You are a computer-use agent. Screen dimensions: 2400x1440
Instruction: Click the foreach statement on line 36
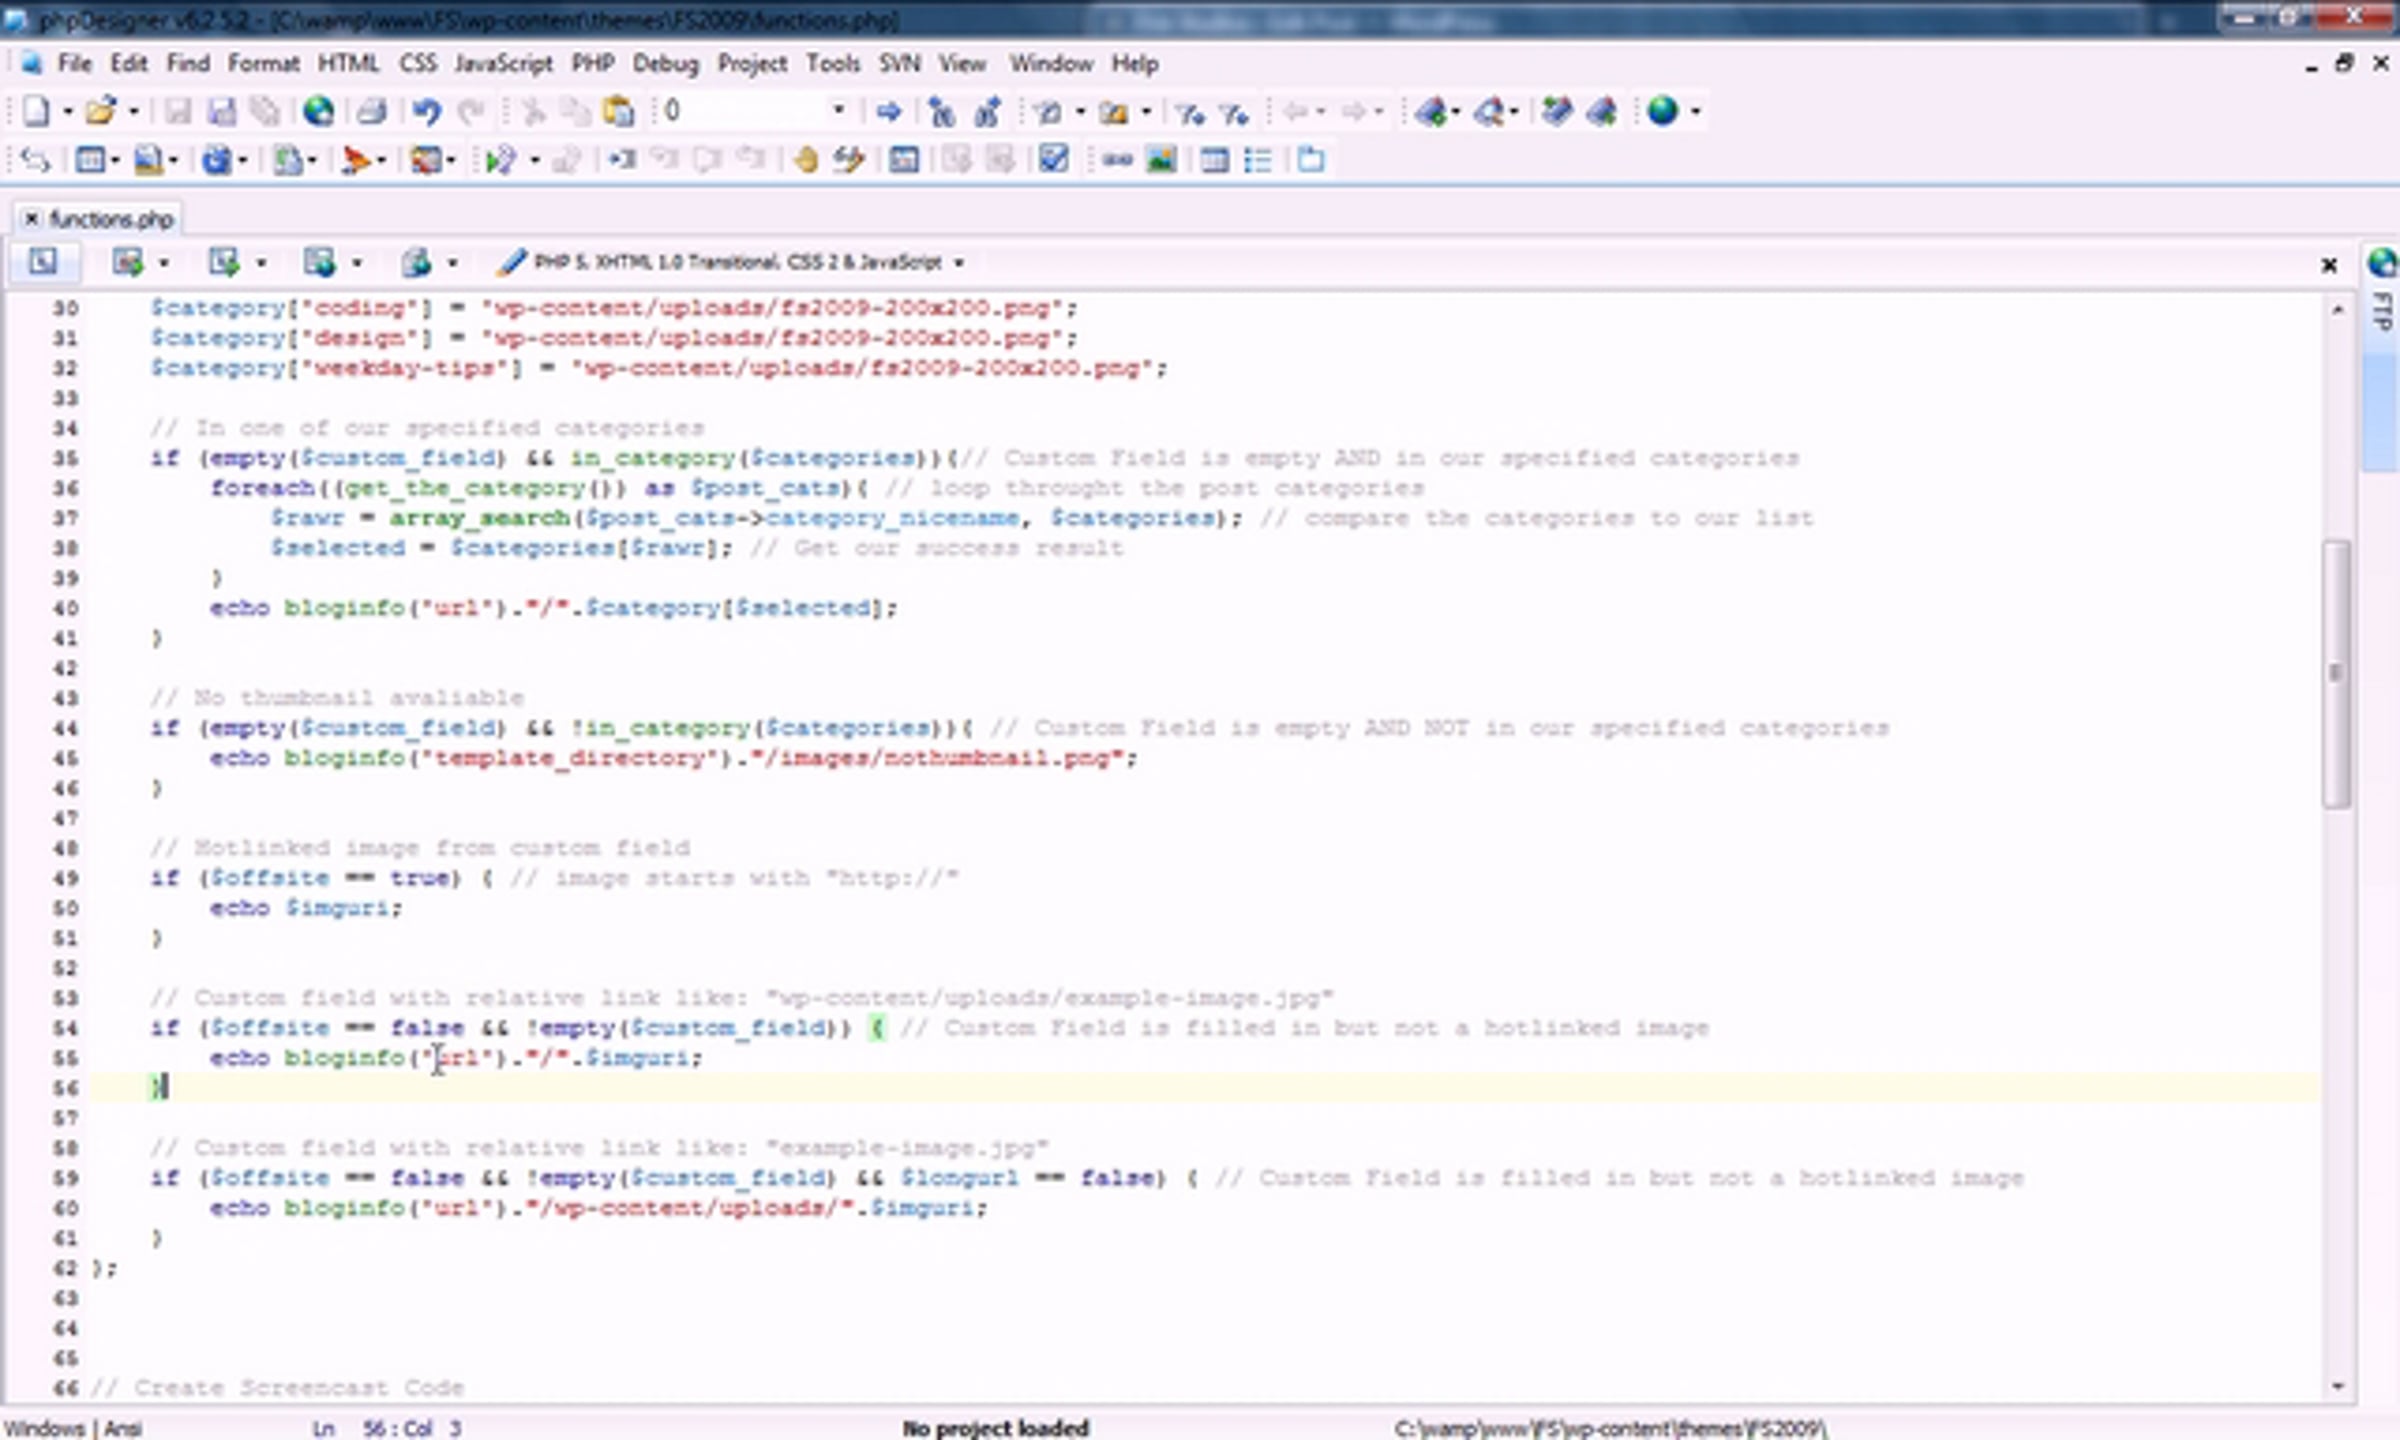(539, 488)
